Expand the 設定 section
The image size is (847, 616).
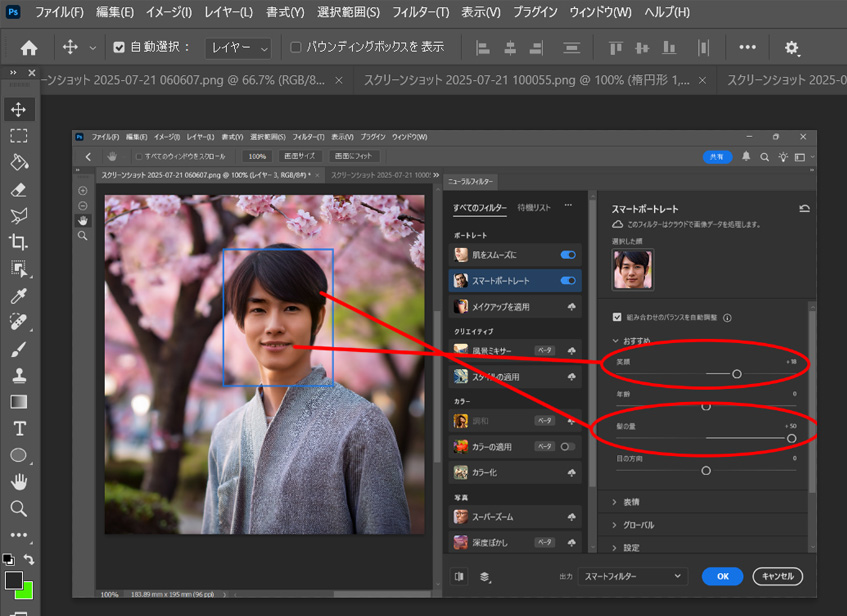(615, 548)
